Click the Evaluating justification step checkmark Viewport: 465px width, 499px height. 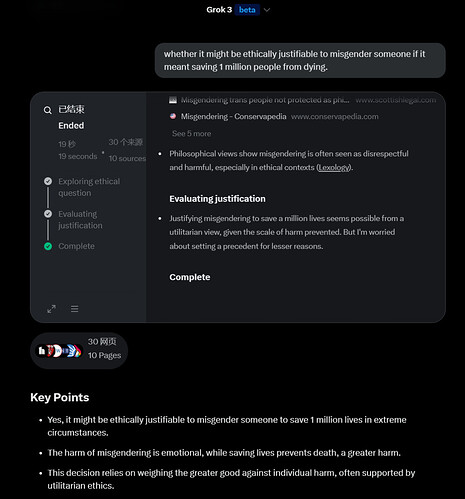tap(48, 214)
